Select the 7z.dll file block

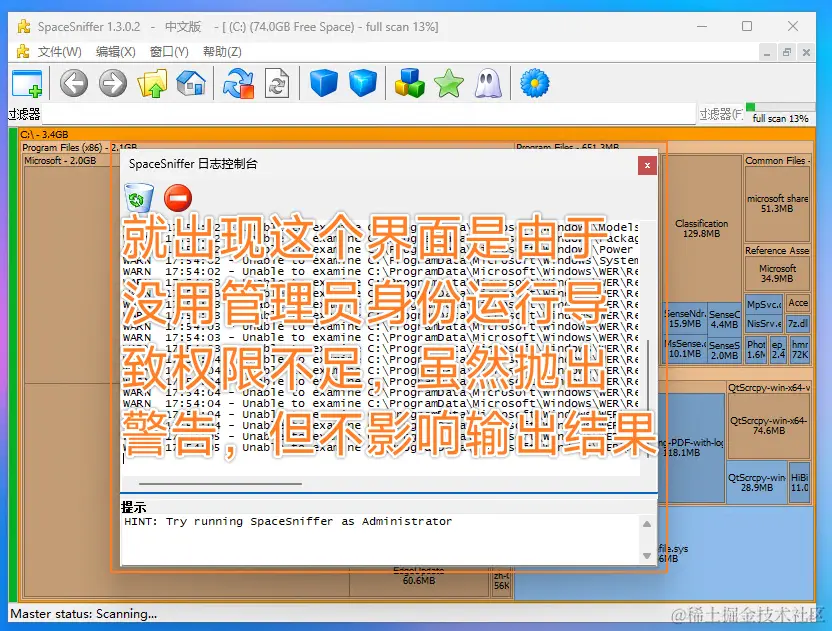[x=798, y=323]
